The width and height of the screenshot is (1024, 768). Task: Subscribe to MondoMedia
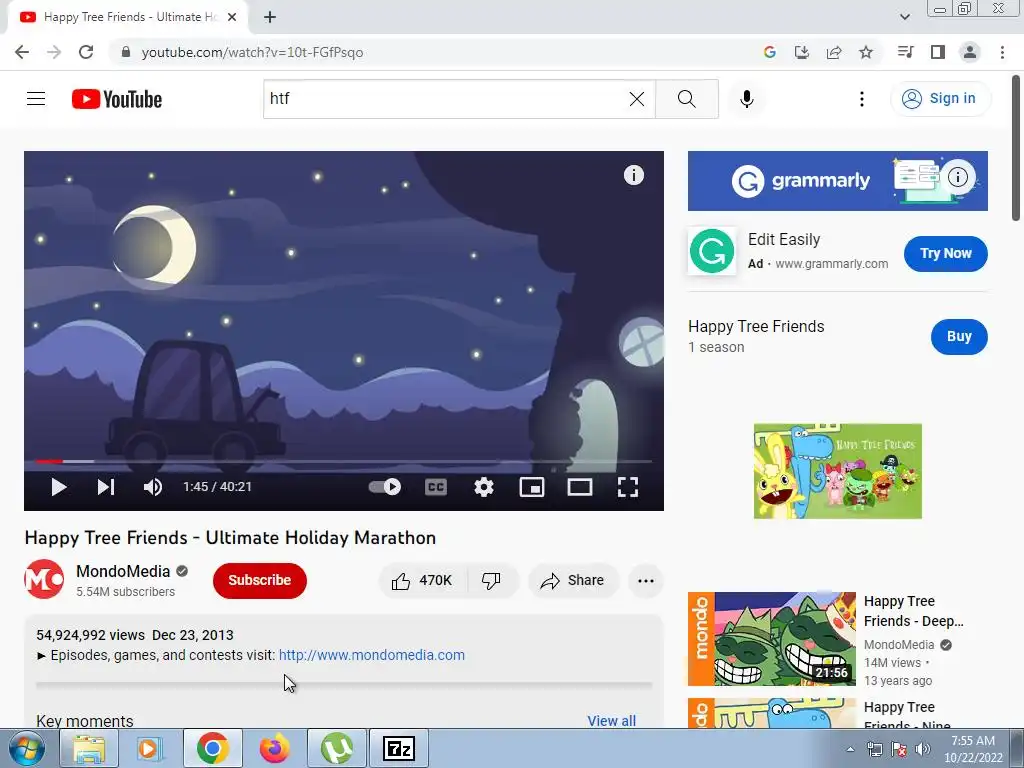click(259, 581)
